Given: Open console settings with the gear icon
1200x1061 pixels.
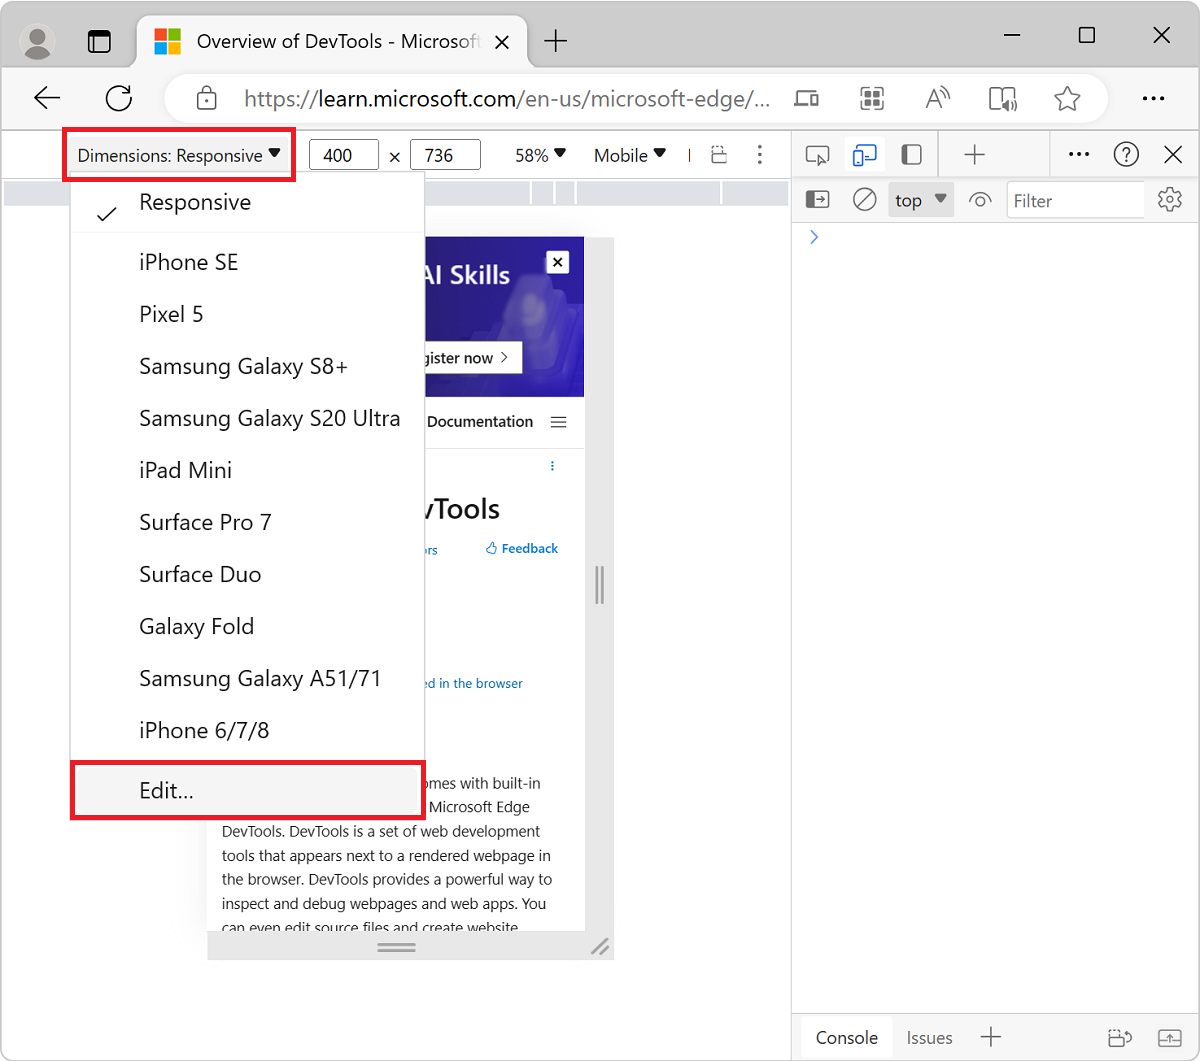Looking at the screenshot, I should (x=1169, y=199).
